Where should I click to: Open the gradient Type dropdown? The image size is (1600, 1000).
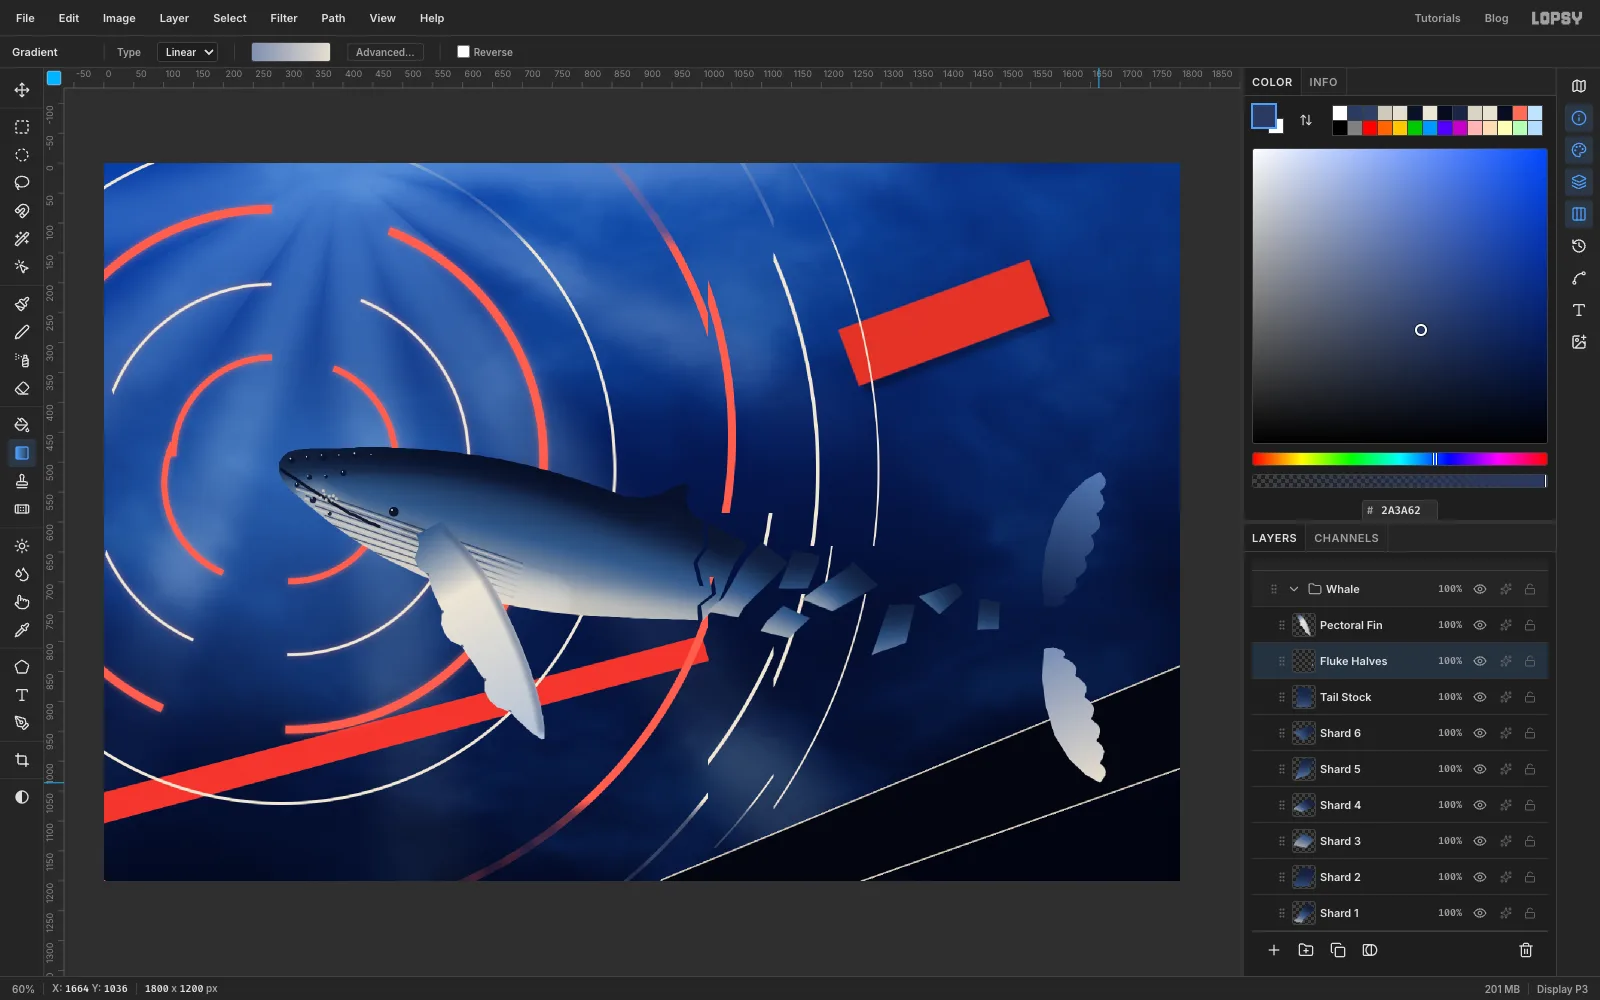[x=188, y=52]
